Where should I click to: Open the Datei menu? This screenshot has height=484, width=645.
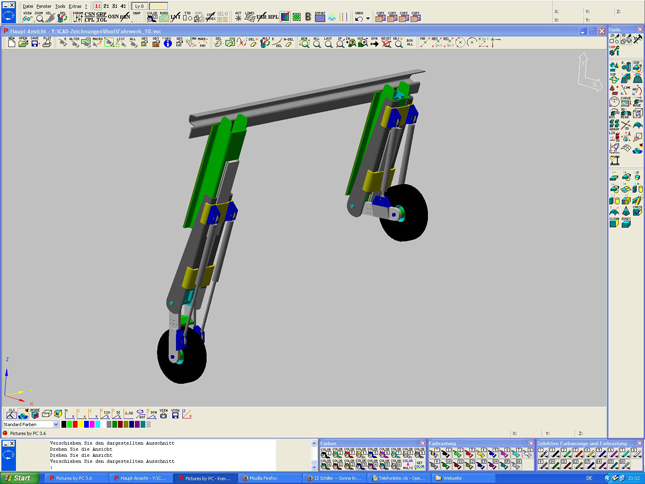[28, 6]
